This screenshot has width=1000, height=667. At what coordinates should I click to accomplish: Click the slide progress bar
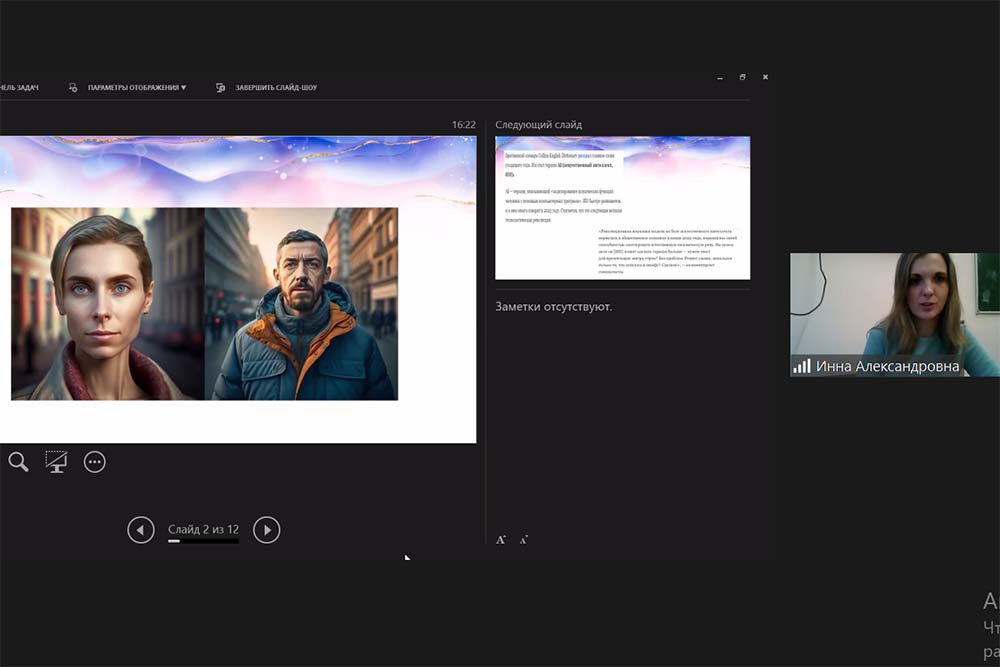click(x=203, y=541)
